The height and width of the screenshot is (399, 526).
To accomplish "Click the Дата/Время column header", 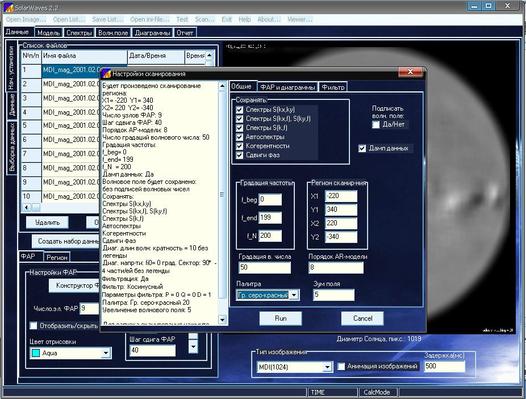I will [156, 56].
